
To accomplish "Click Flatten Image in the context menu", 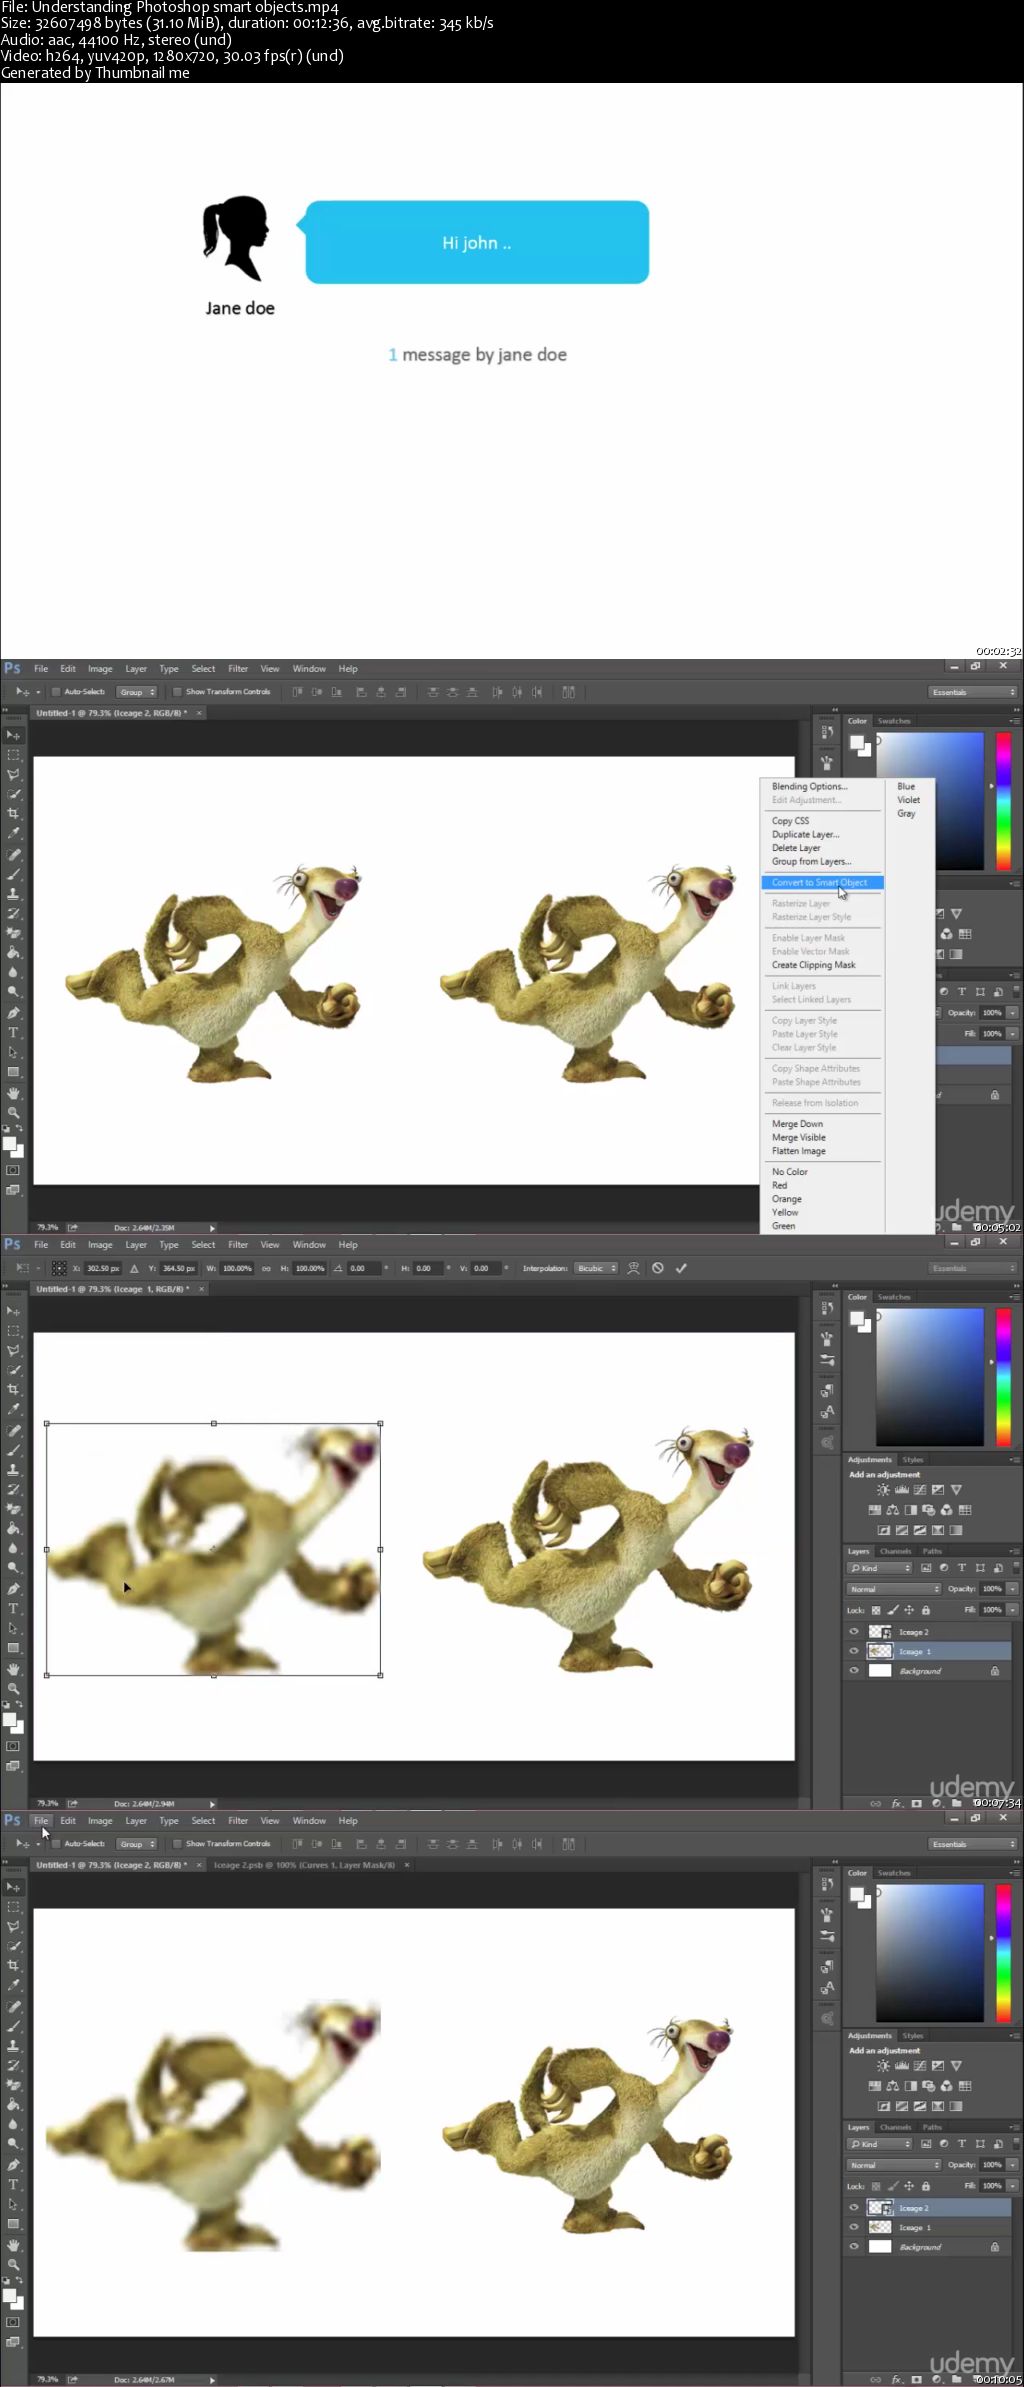I will click(x=799, y=1151).
